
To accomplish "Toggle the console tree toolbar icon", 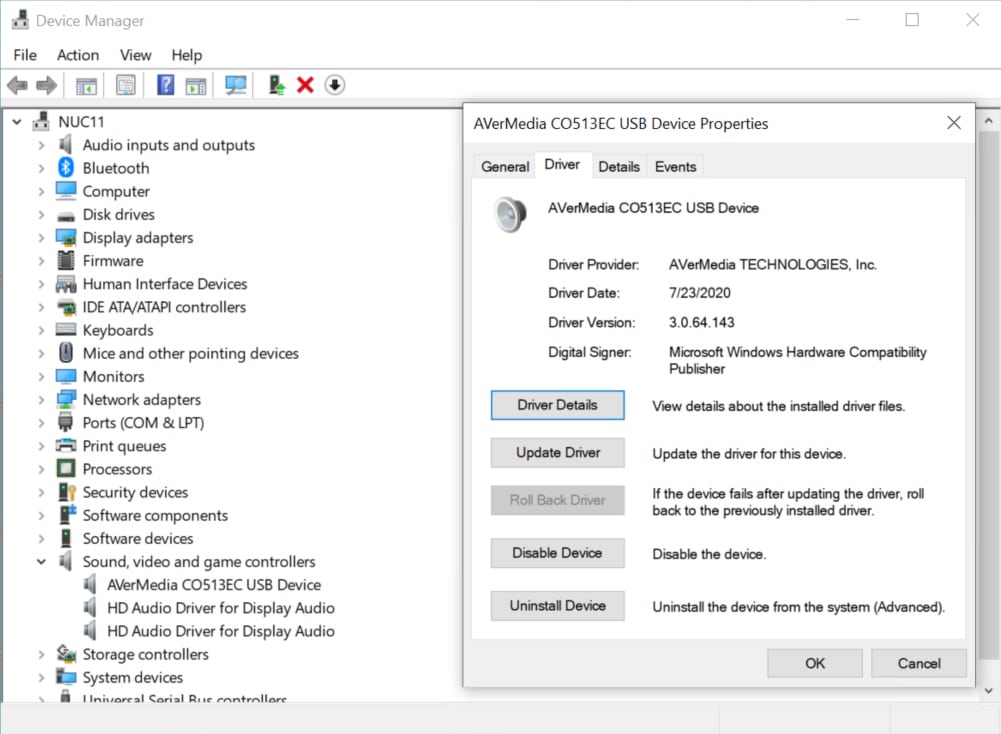I will pos(86,85).
